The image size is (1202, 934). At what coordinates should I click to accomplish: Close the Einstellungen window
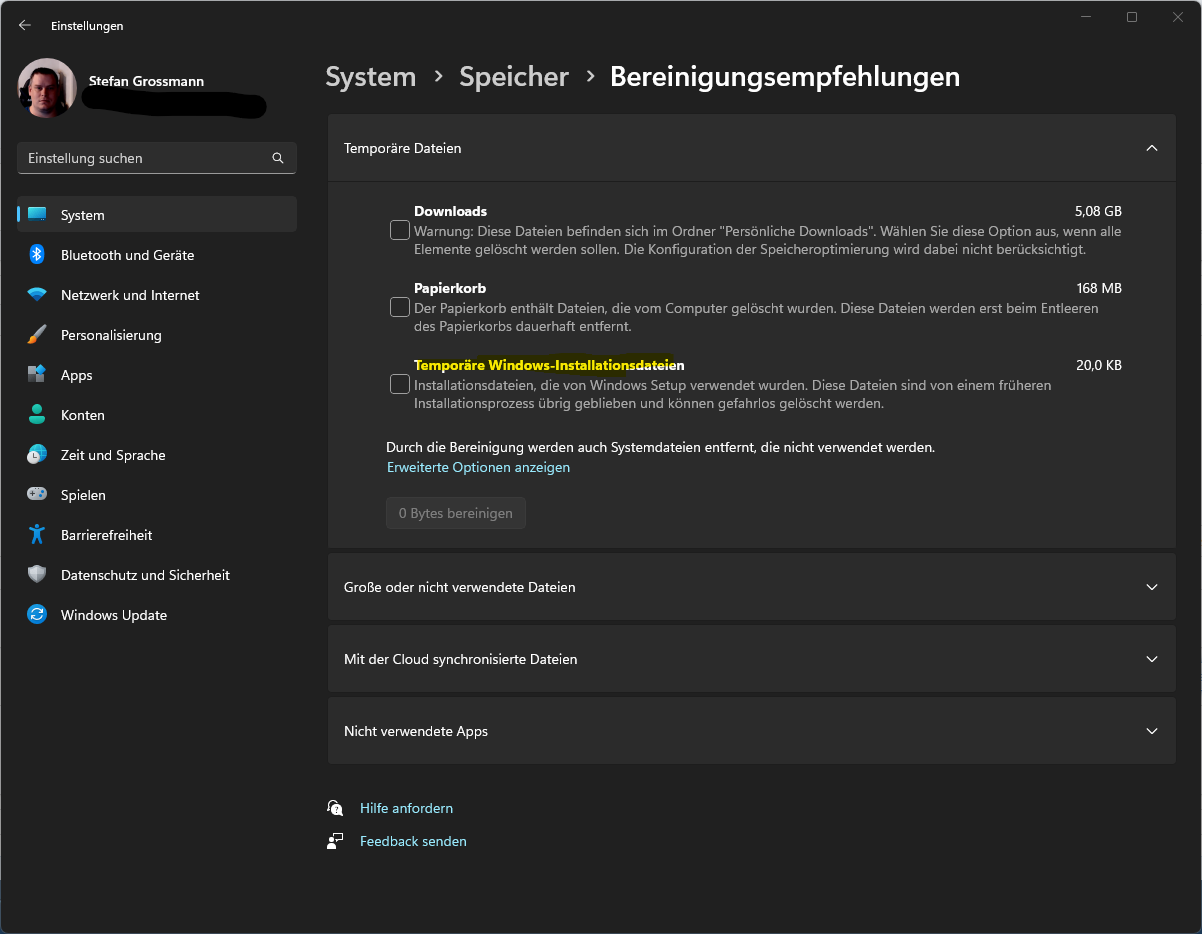pos(1178,17)
